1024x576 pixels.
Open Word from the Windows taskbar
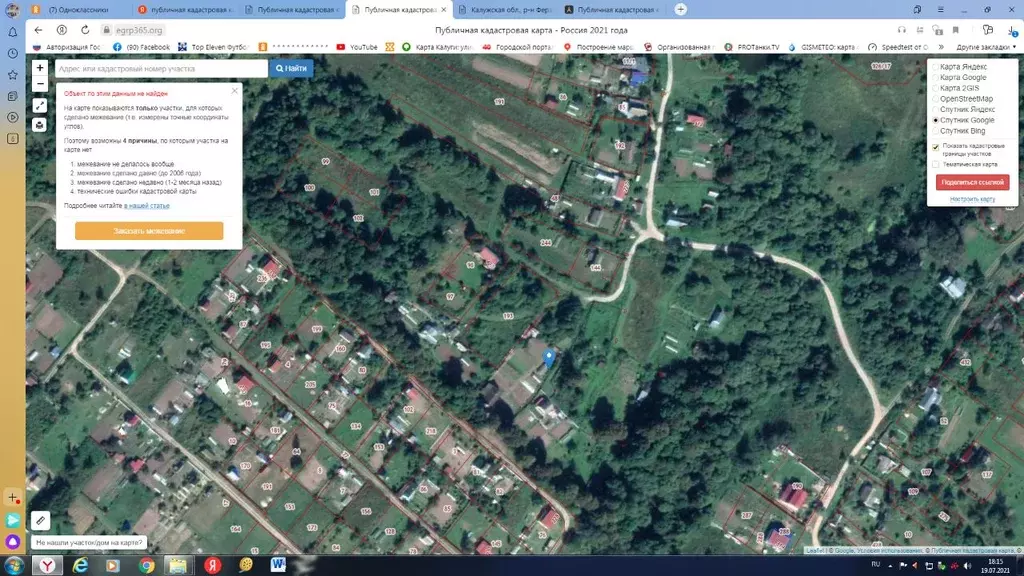278,565
